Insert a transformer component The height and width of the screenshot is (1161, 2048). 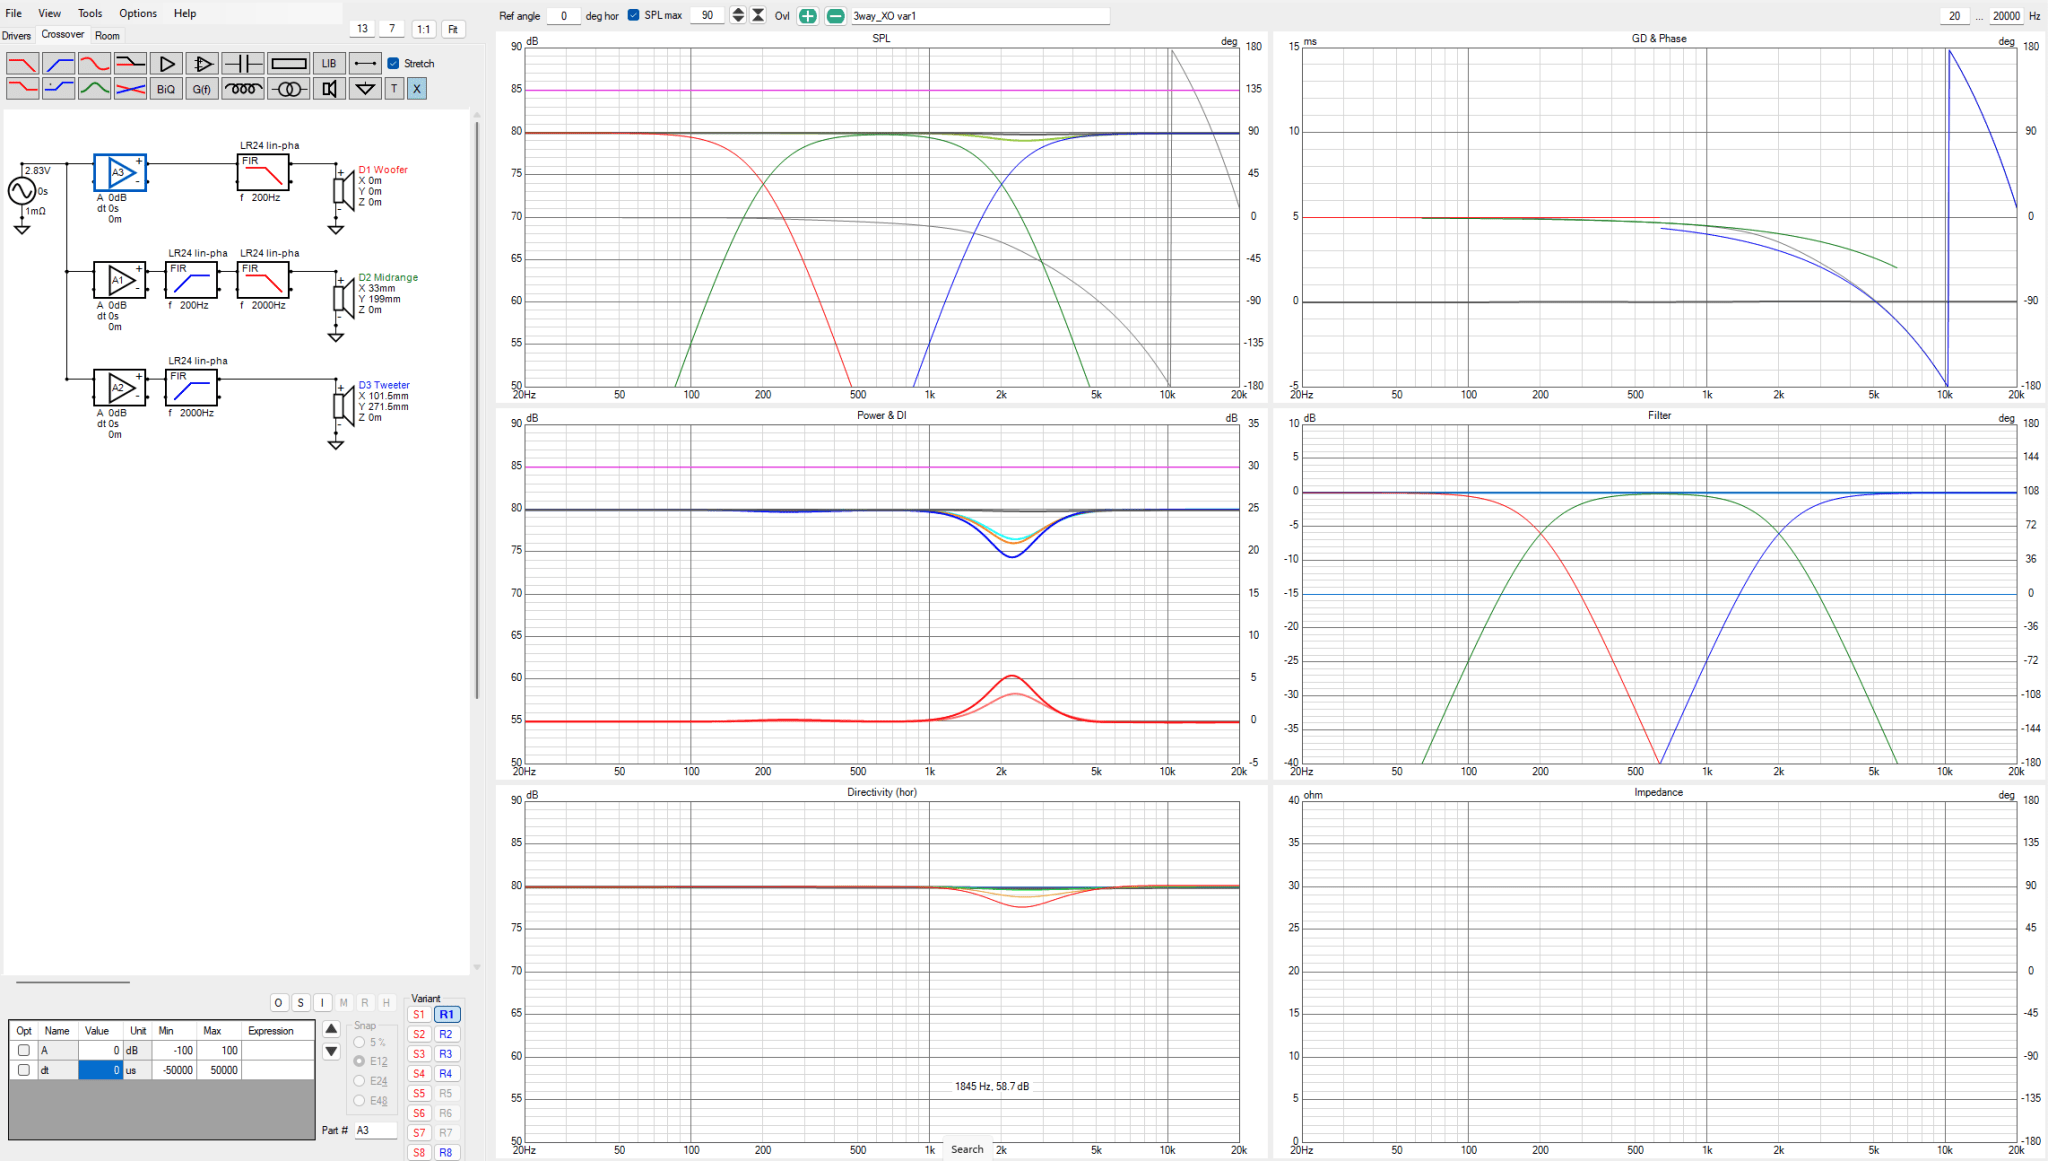tap(289, 89)
